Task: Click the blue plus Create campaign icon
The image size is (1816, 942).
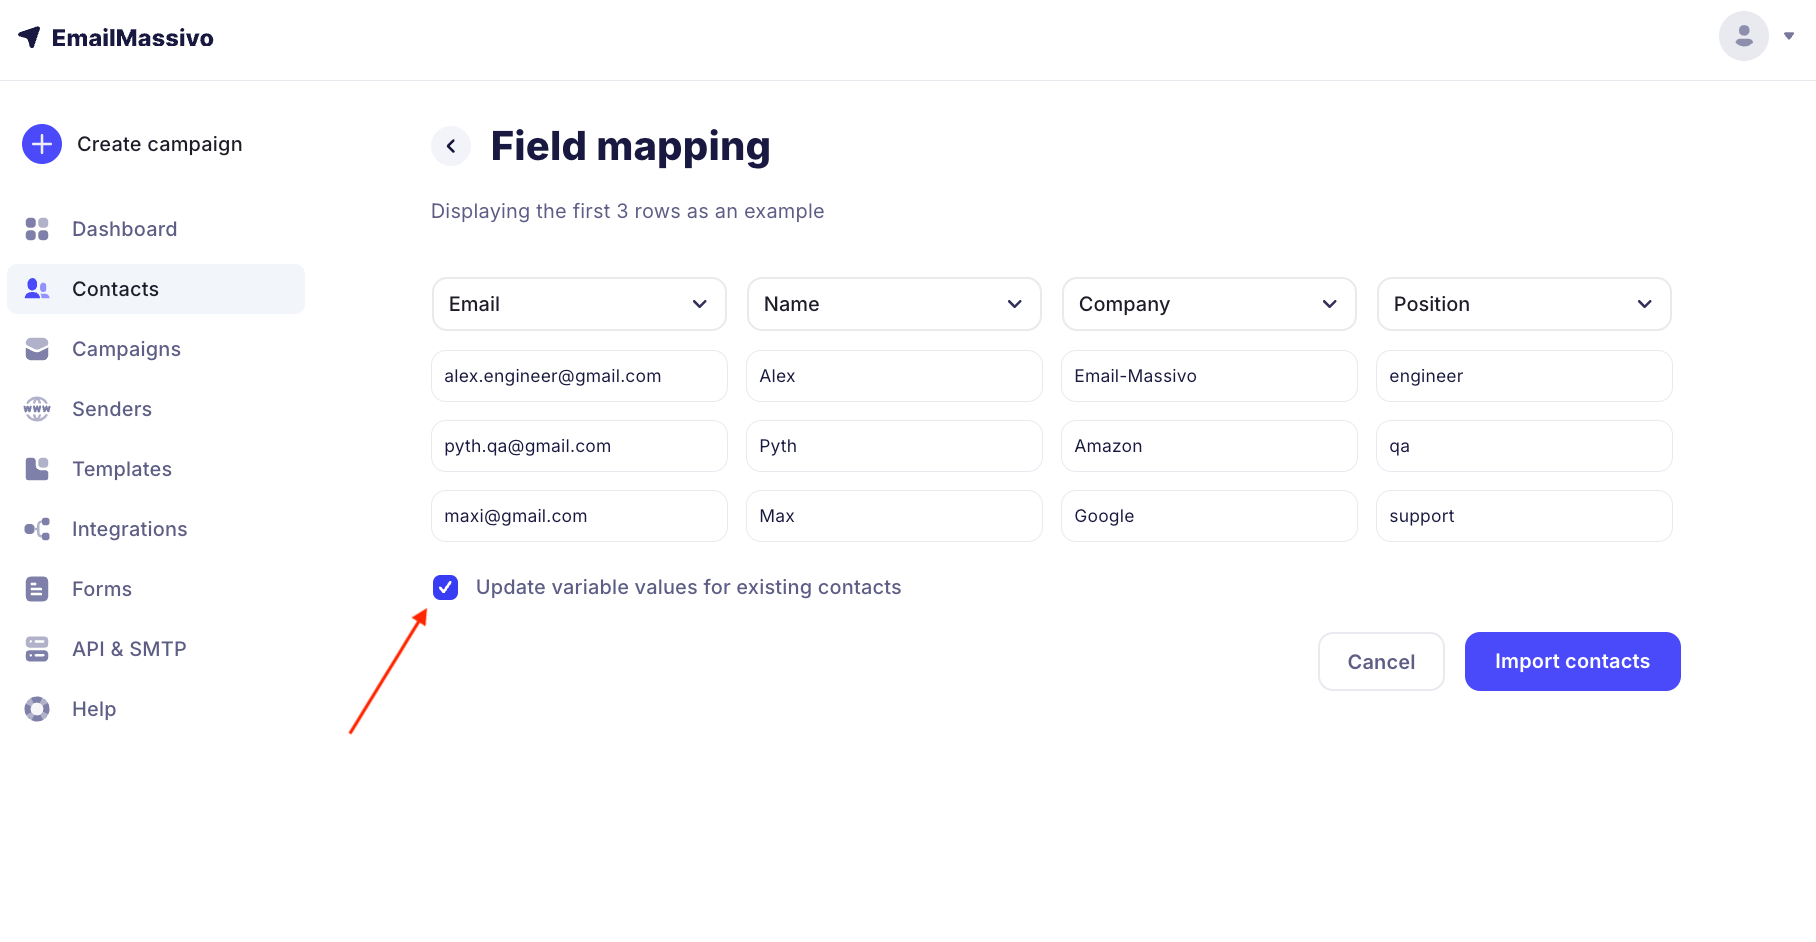Action: coord(42,144)
